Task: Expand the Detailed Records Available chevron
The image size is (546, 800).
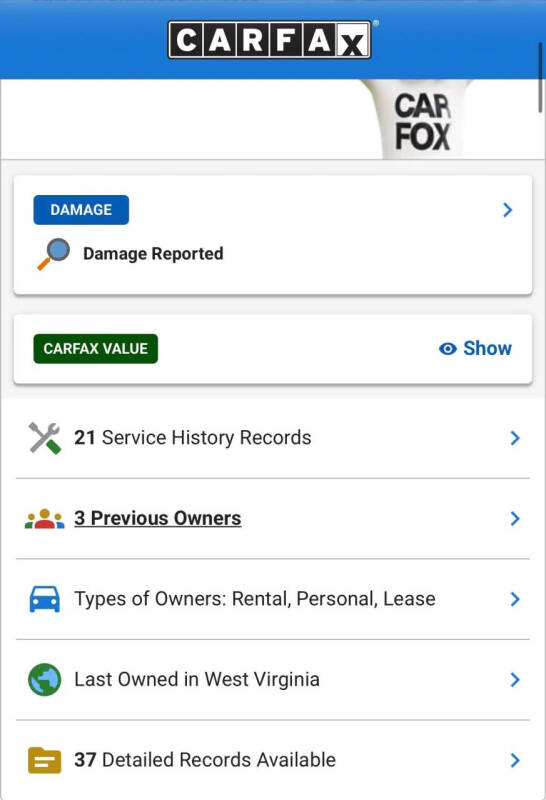Action: (515, 760)
